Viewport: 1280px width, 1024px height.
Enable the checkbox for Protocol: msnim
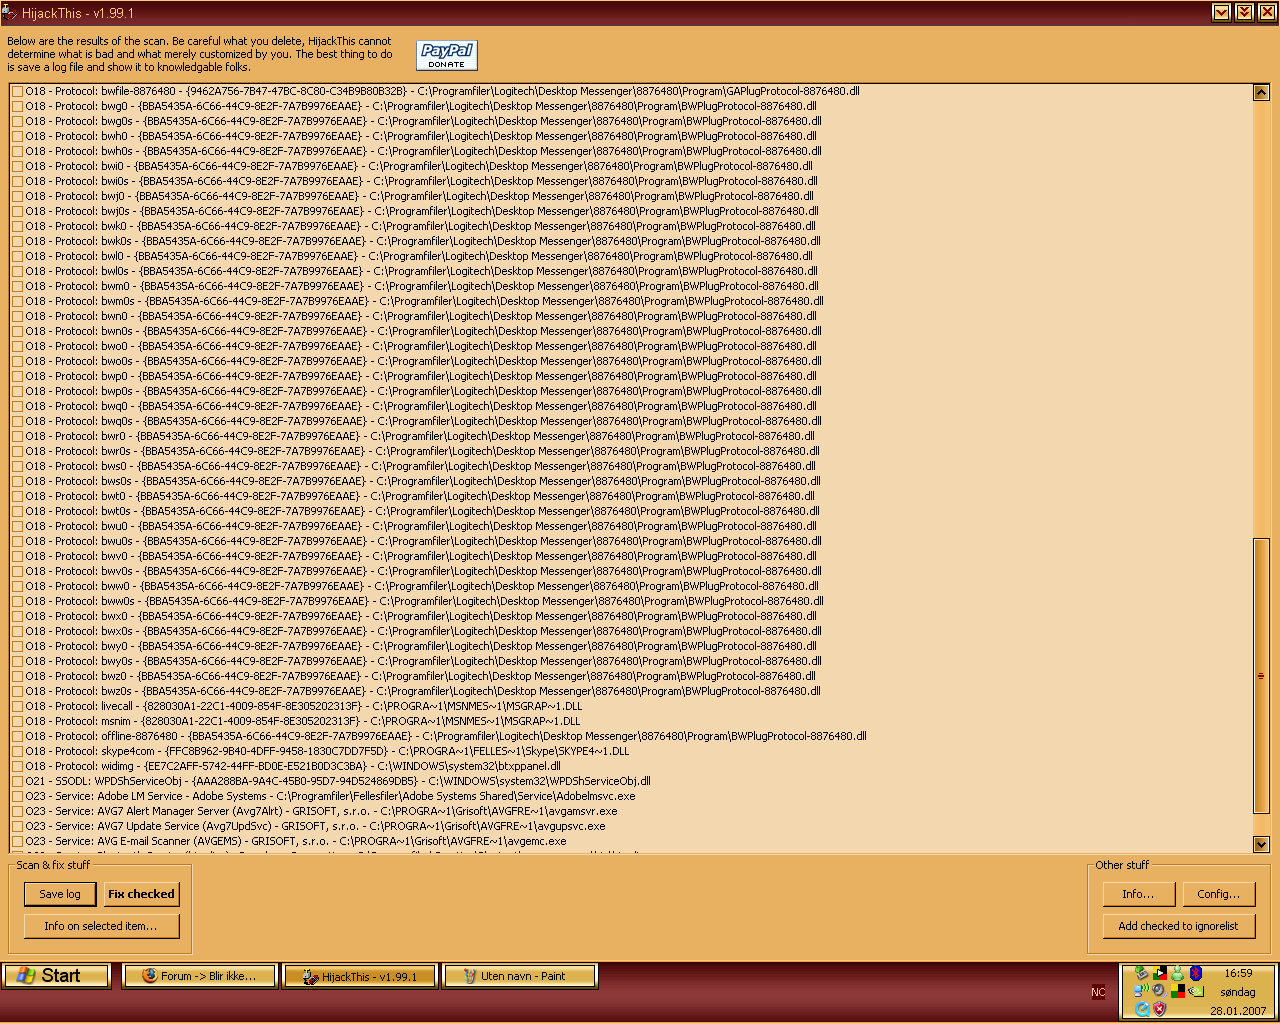pyautogui.click(x=17, y=721)
